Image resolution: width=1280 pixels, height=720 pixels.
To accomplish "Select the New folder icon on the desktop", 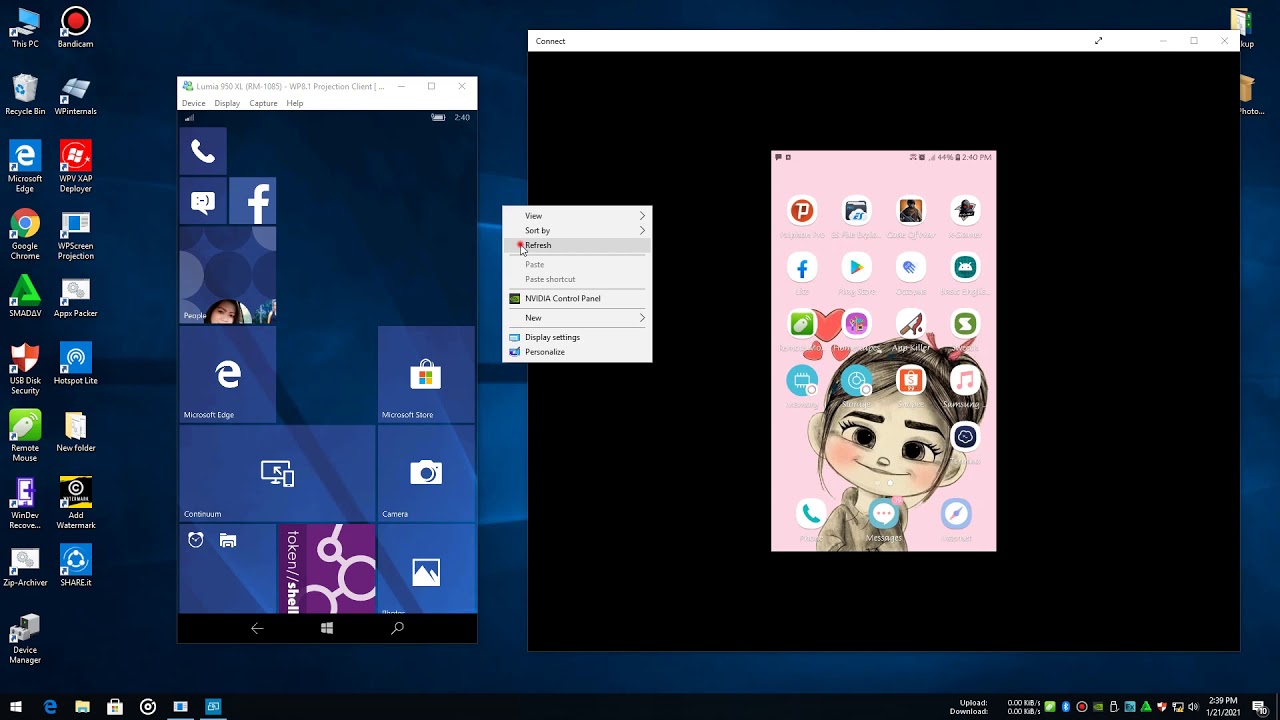I will (x=75, y=432).
